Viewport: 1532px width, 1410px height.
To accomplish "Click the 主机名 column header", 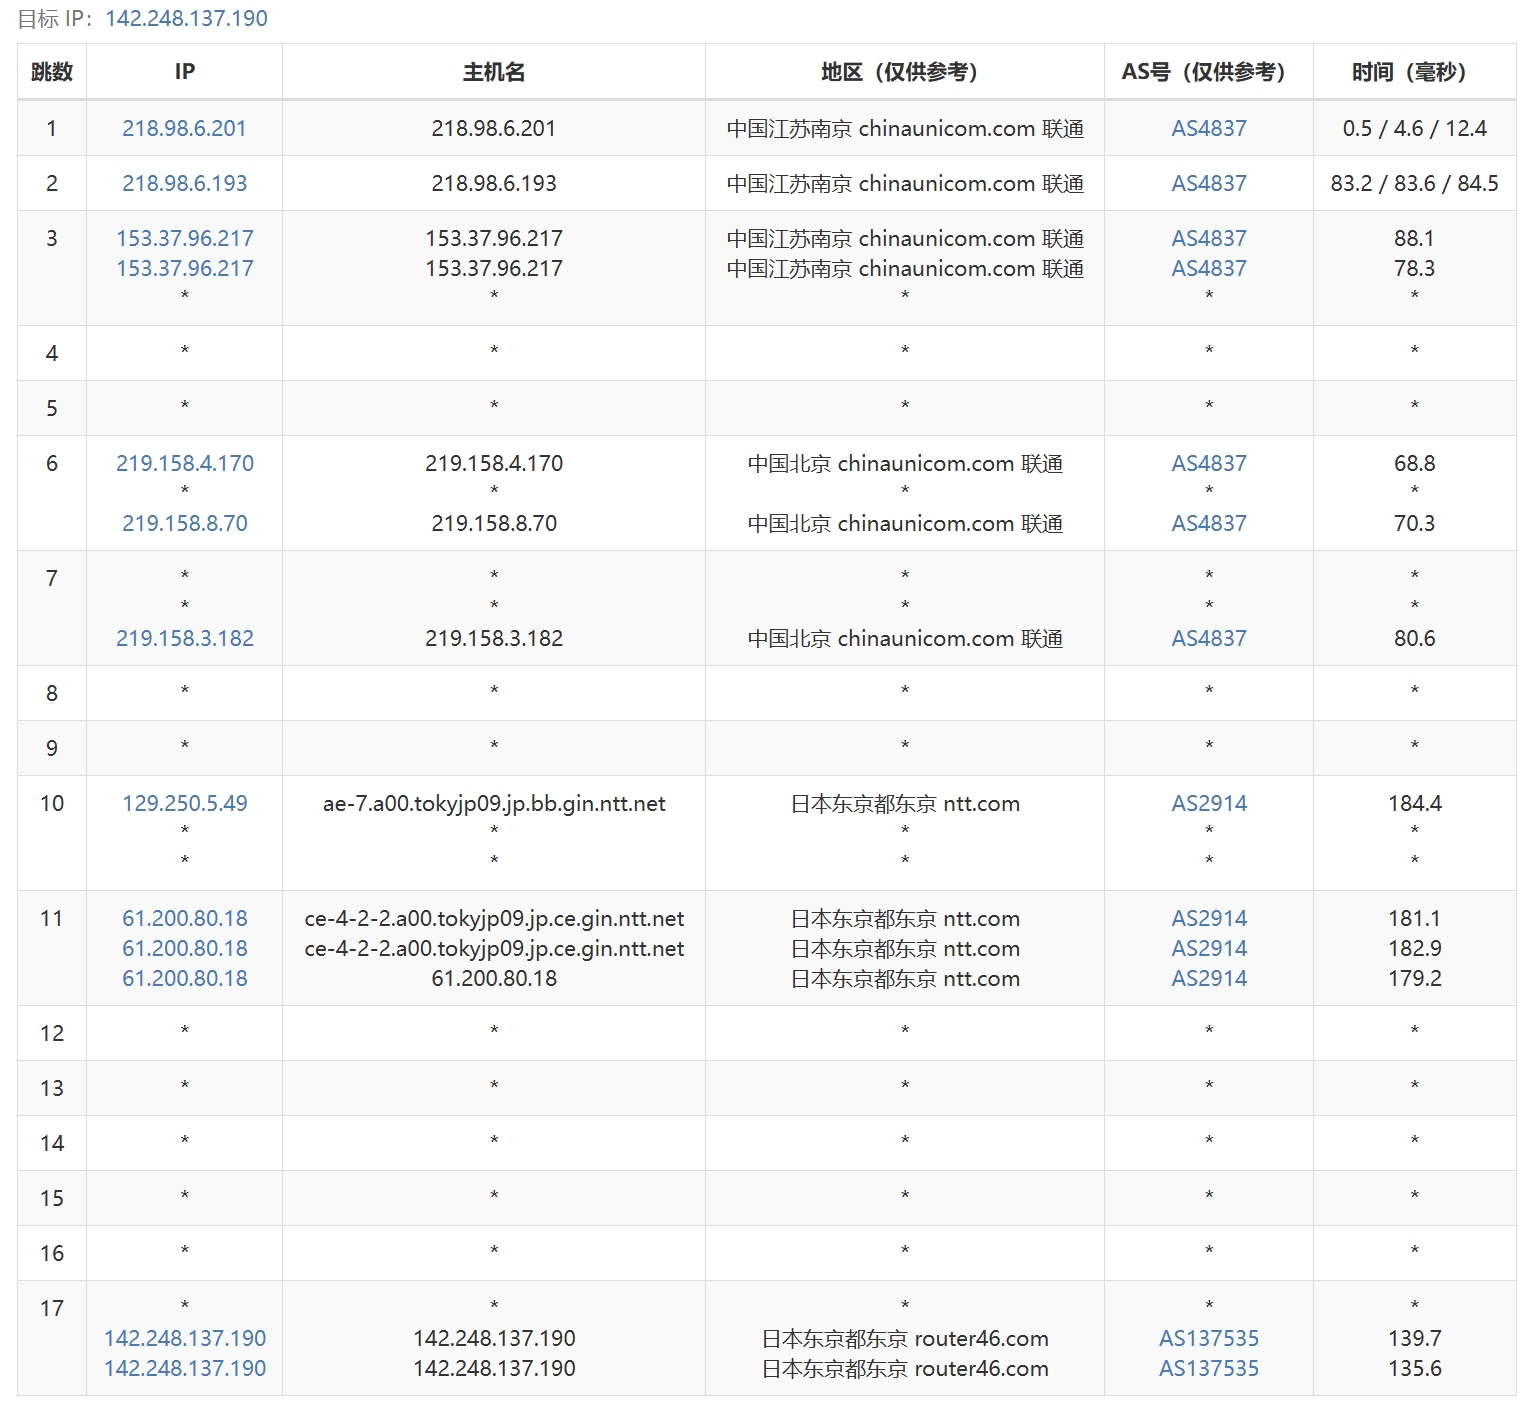I will coord(494,72).
